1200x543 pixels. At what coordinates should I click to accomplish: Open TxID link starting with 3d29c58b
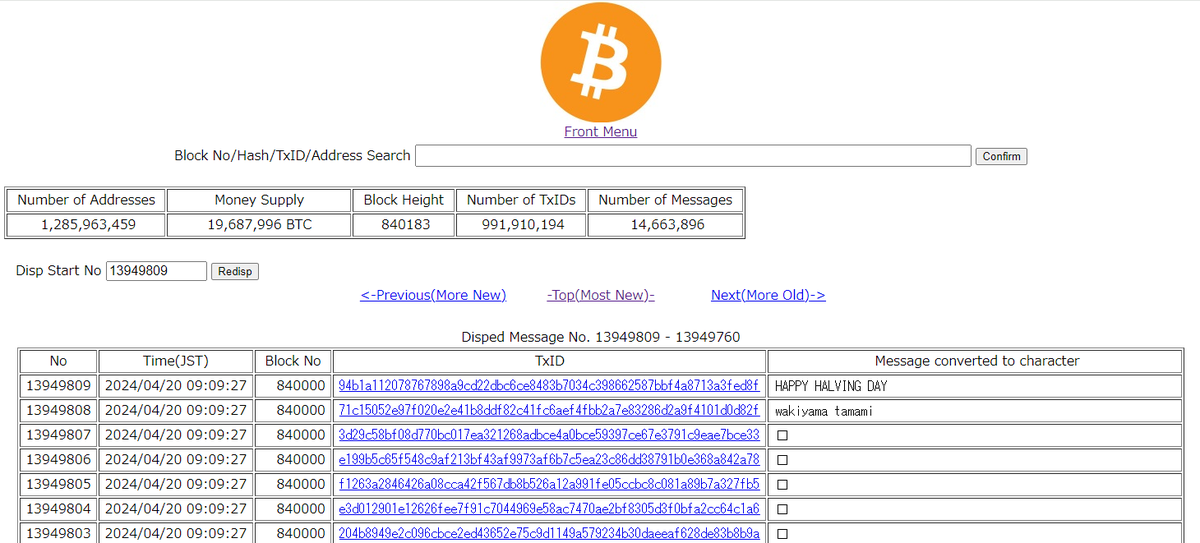(x=549, y=435)
